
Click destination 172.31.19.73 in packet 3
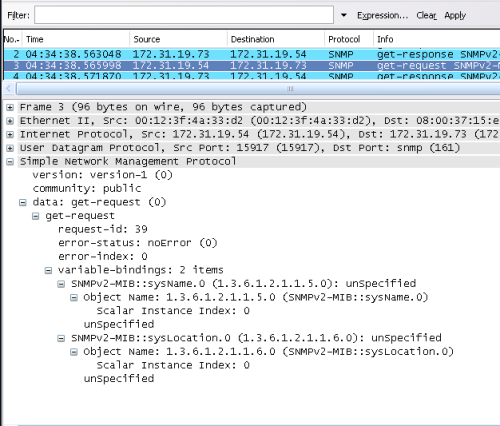(268, 65)
